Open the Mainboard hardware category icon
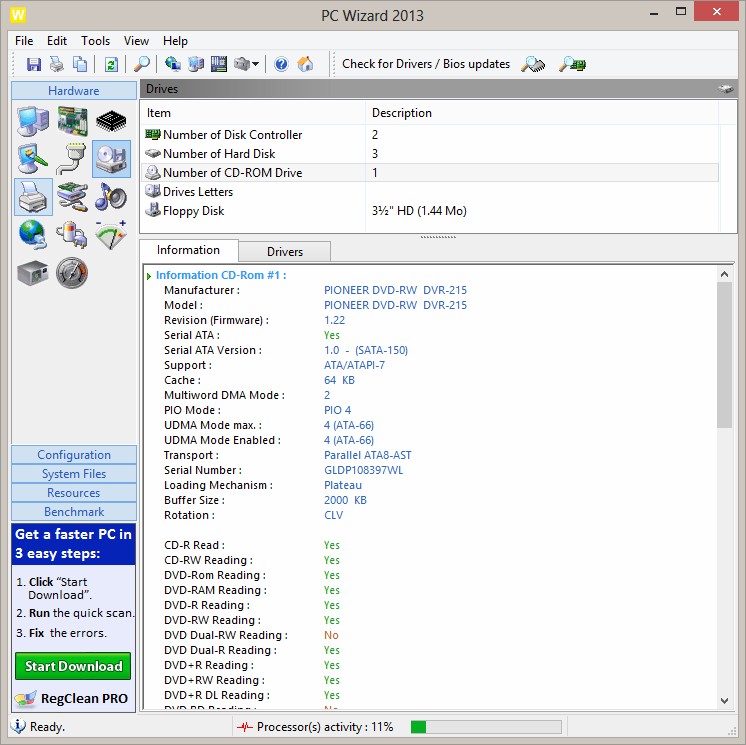This screenshot has width=746, height=745. 72,122
